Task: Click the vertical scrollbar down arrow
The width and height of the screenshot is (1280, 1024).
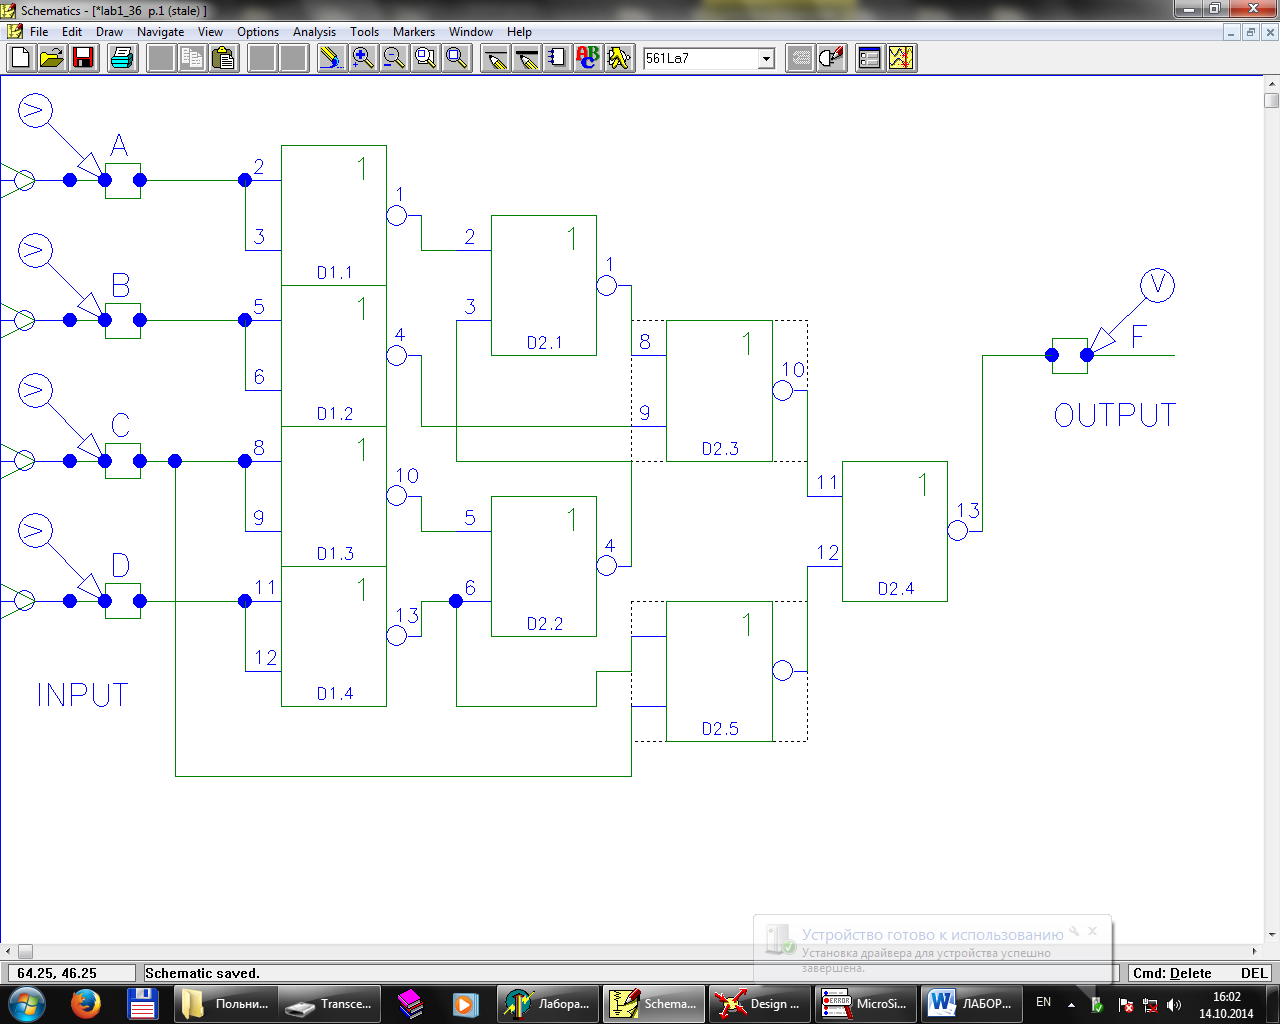Action: (1271, 934)
